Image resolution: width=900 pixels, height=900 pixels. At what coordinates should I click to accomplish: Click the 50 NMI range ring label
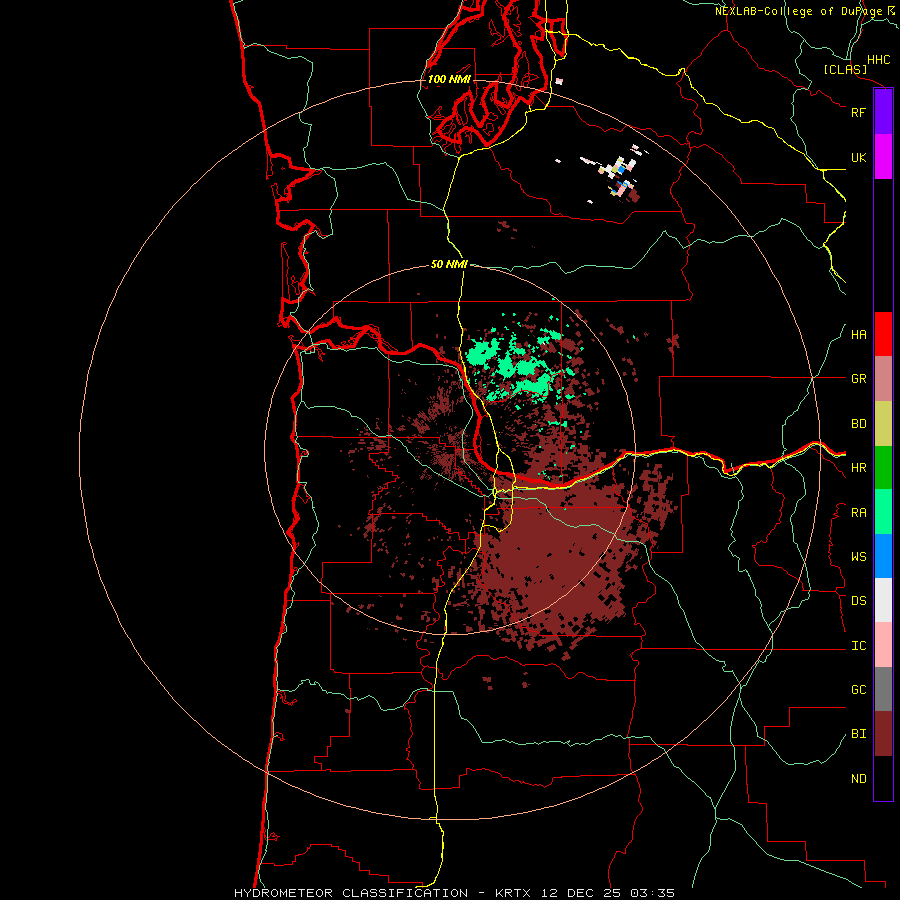click(449, 265)
